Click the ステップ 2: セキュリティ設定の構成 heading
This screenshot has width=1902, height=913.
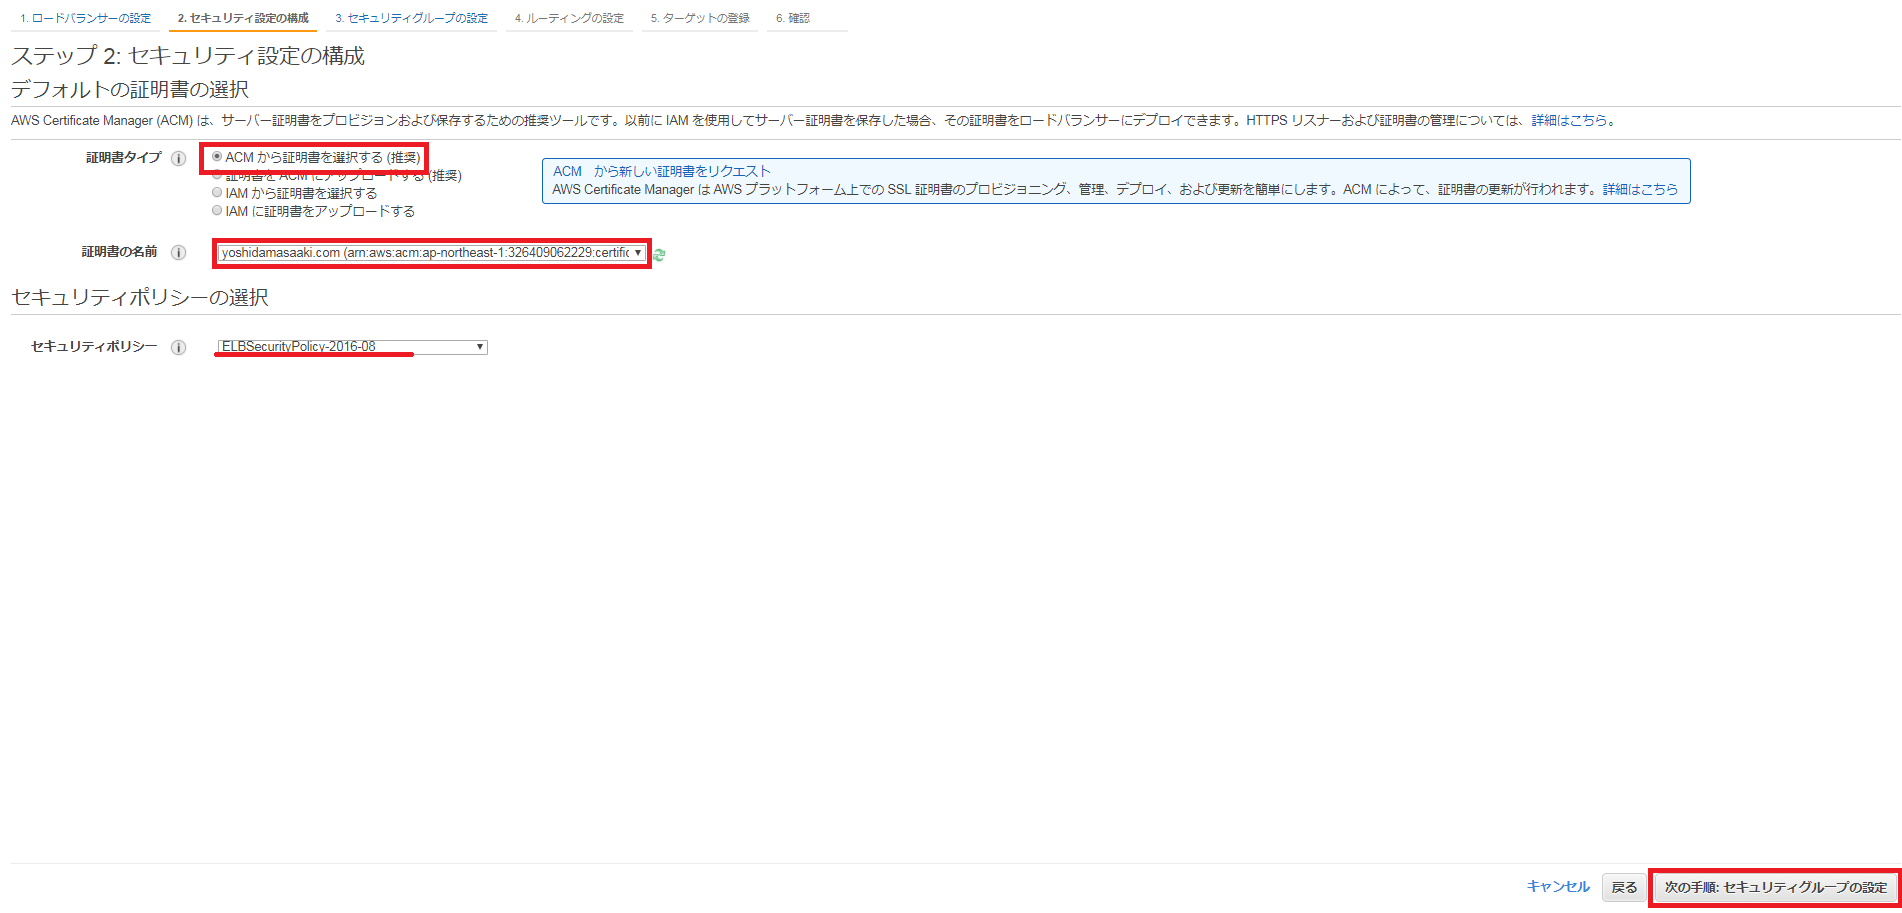click(188, 56)
